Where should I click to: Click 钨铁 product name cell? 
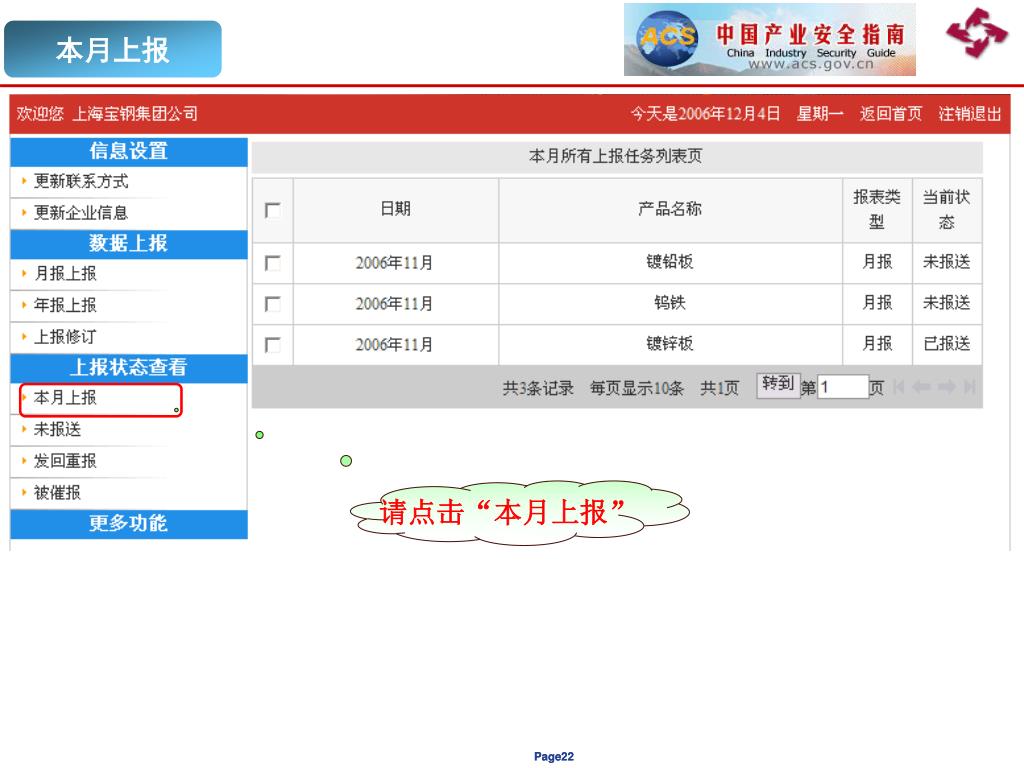pos(670,303)
